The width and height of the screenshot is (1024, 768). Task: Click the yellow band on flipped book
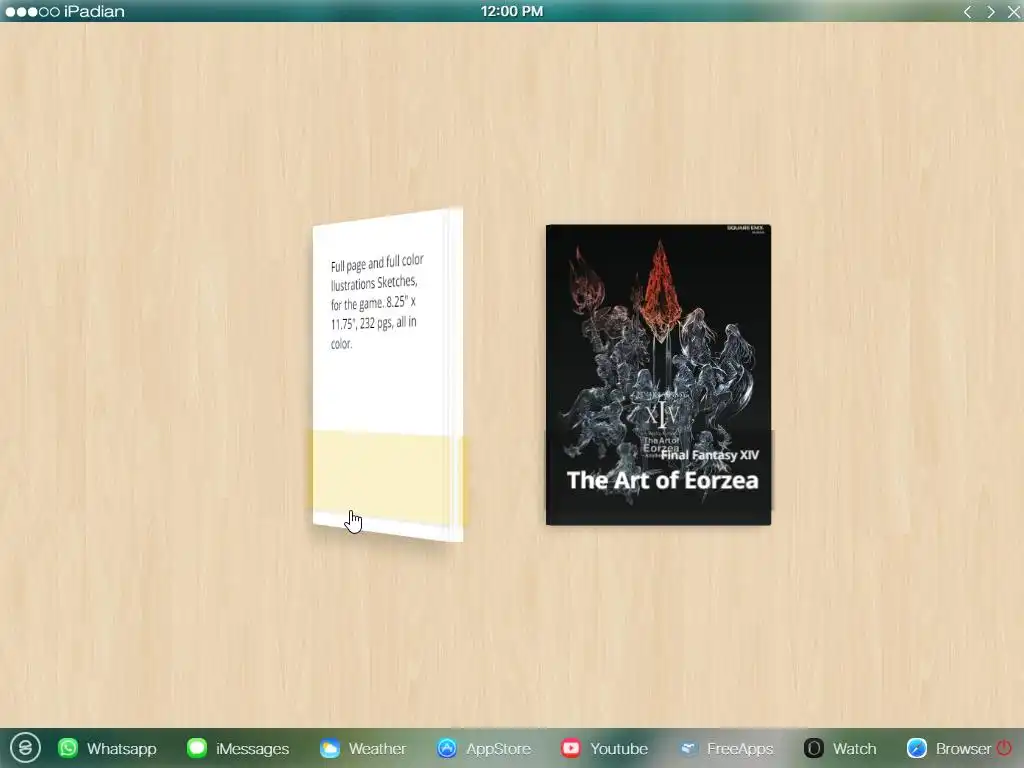[x=388, y=479]
